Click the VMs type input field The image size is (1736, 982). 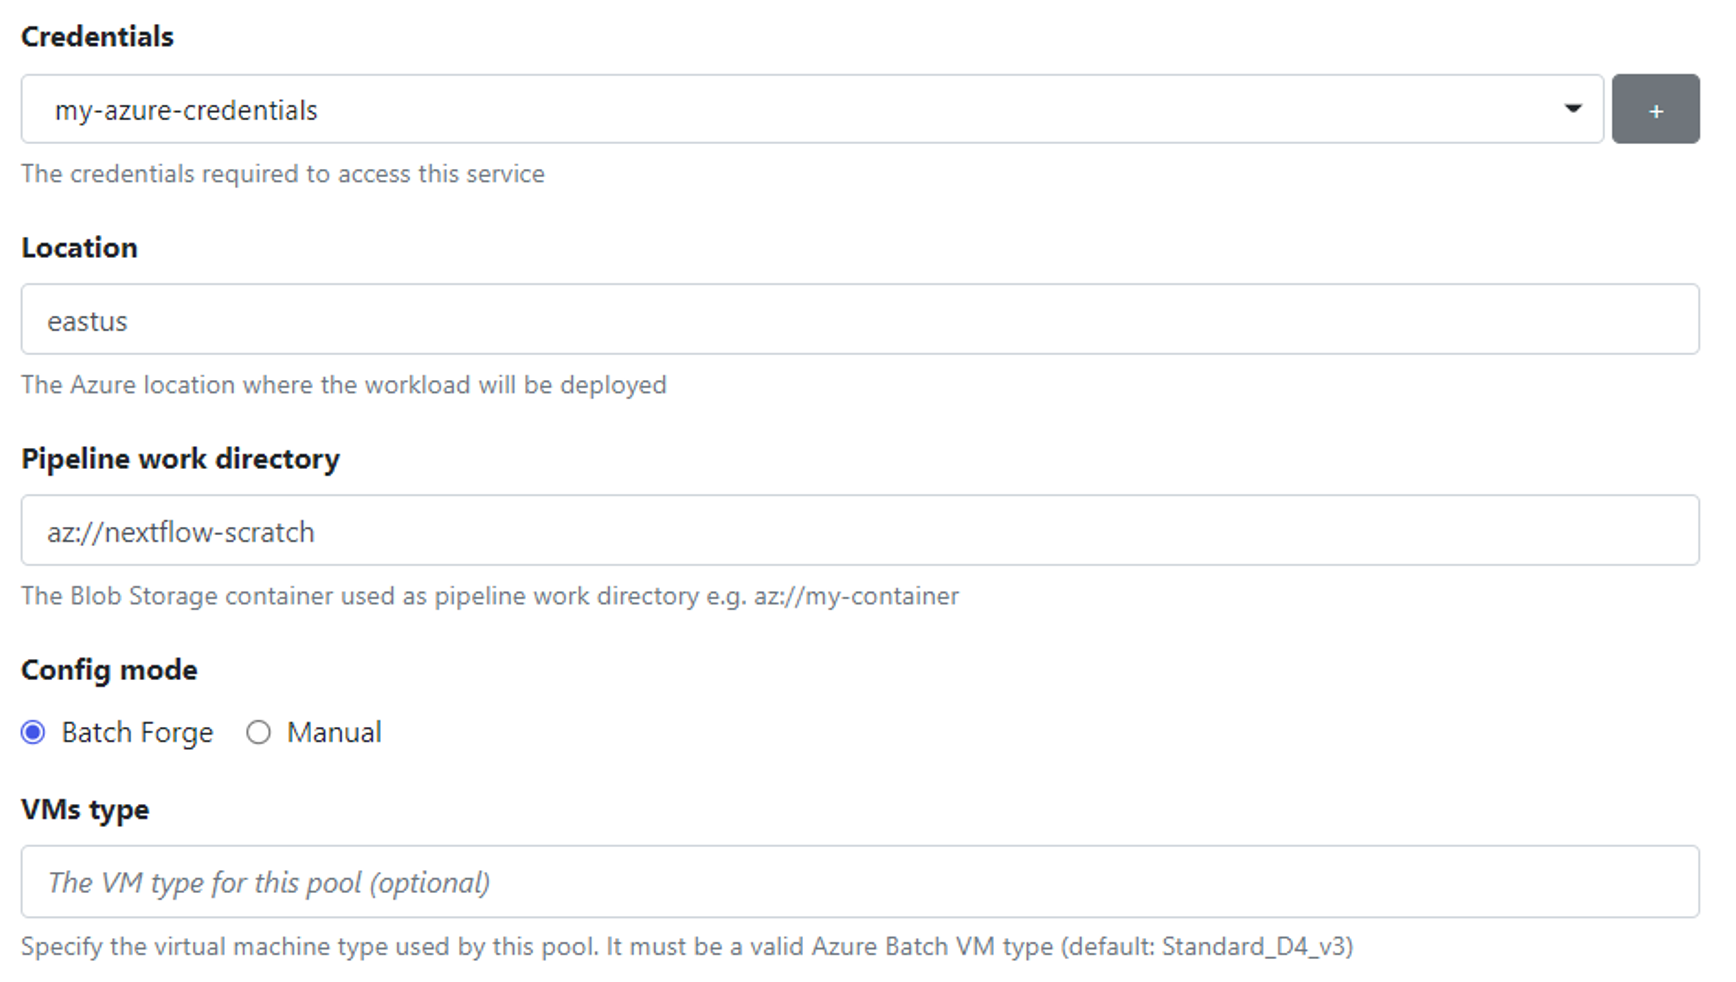tap(858, 882)
